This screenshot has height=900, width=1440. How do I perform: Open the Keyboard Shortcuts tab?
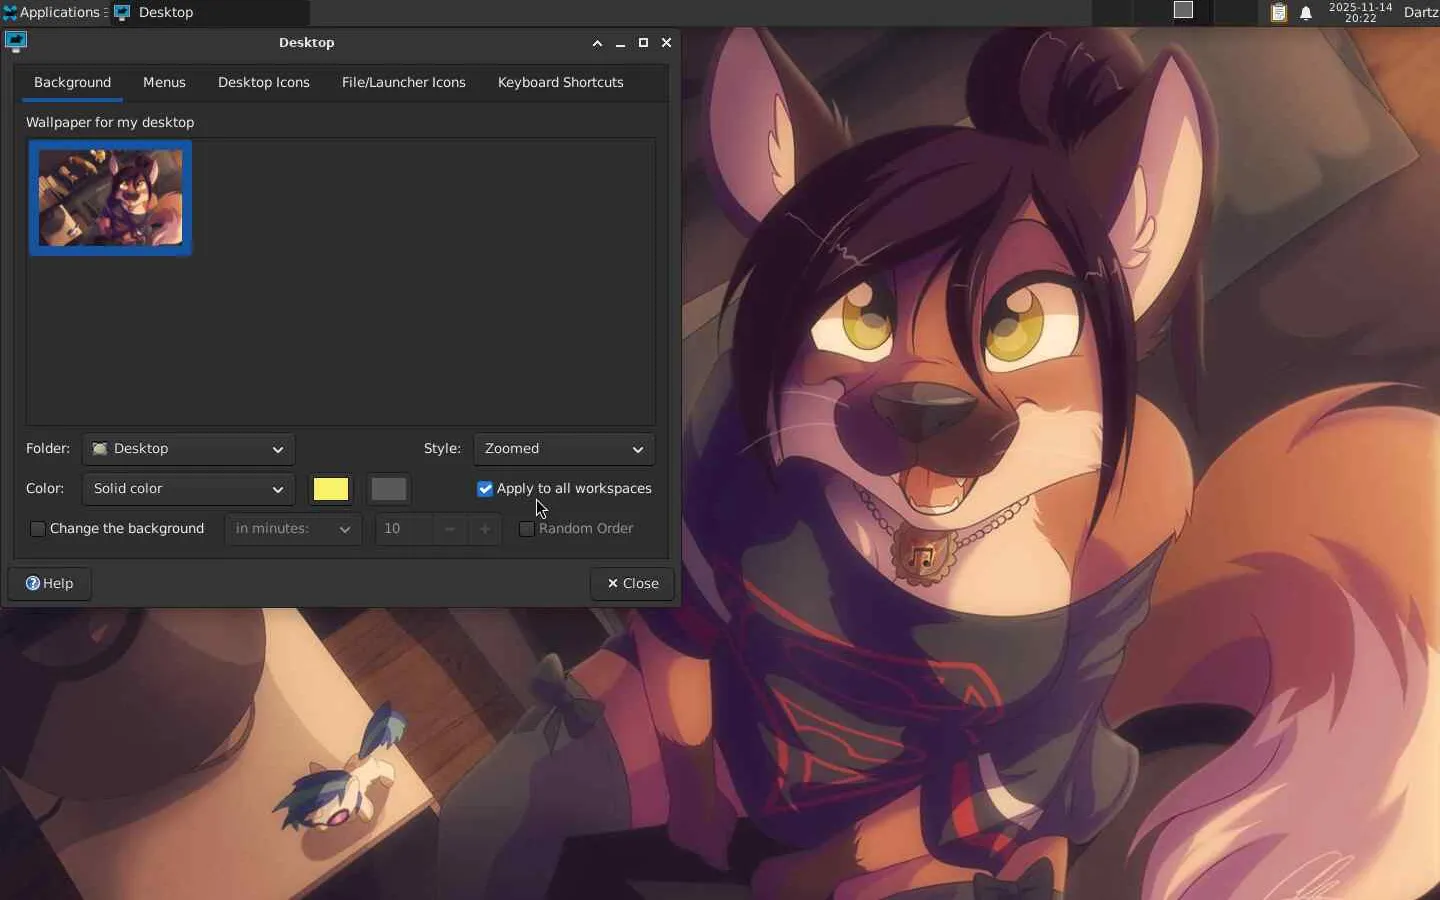(x=561, y=83)
